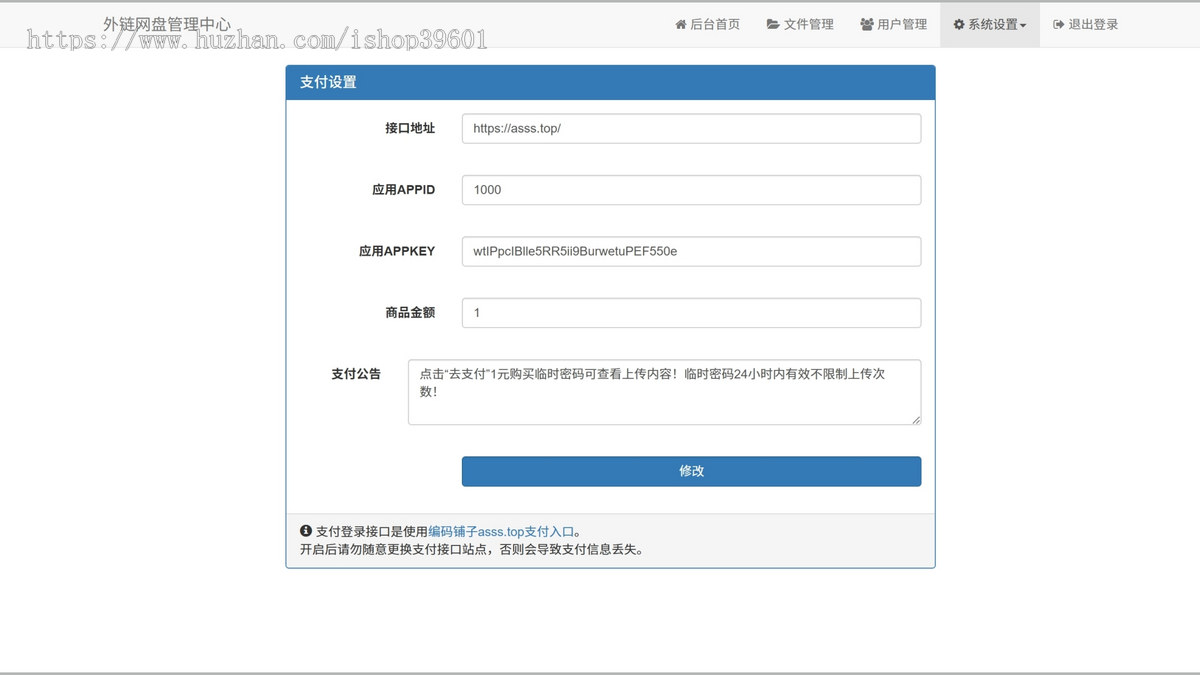This screenshot has height=675, width=1200.
Task: Click the textarea resize grip corner
Action: (x=915, y=419)
